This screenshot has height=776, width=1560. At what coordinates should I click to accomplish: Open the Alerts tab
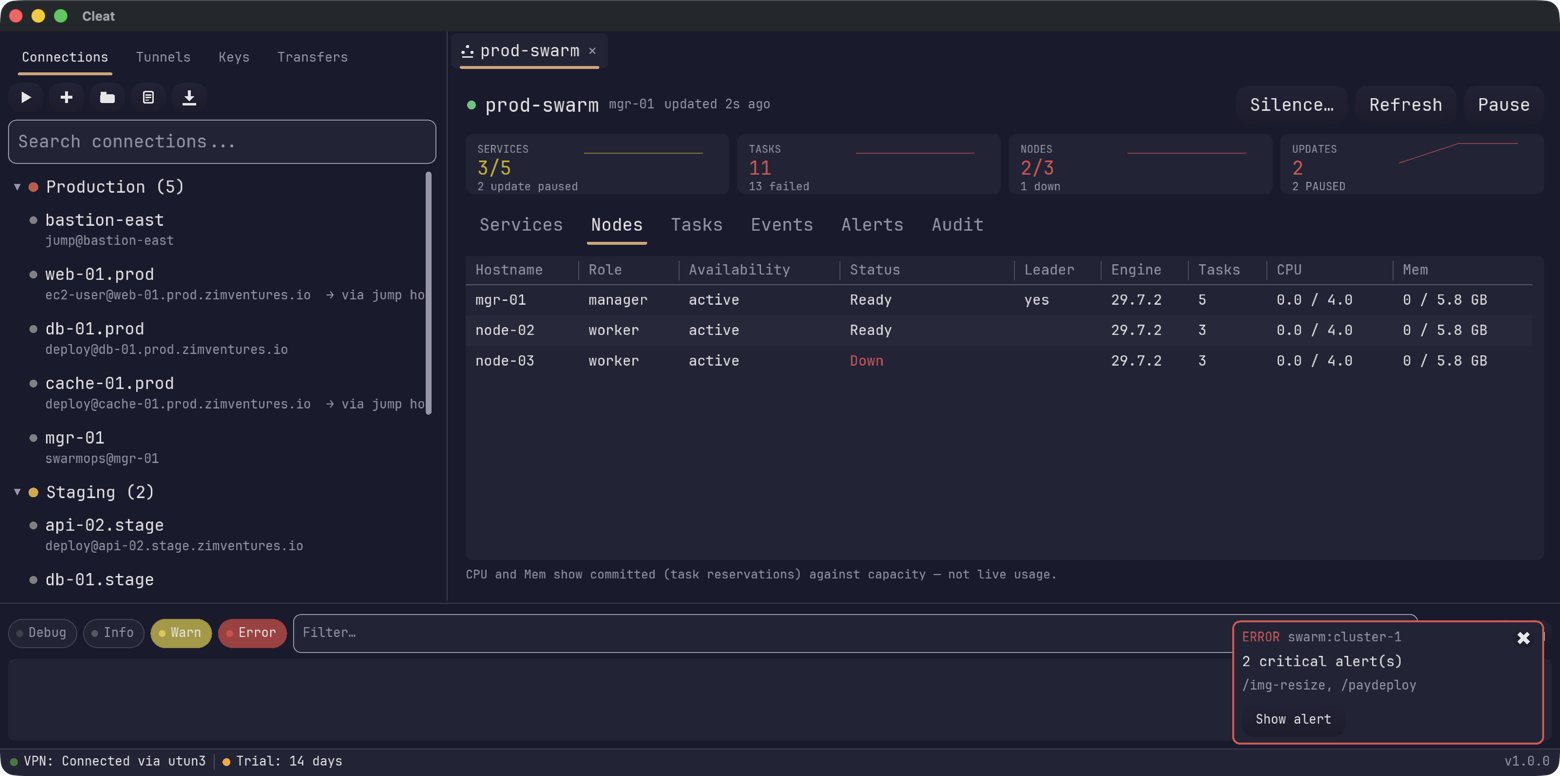tap(872, 225)
